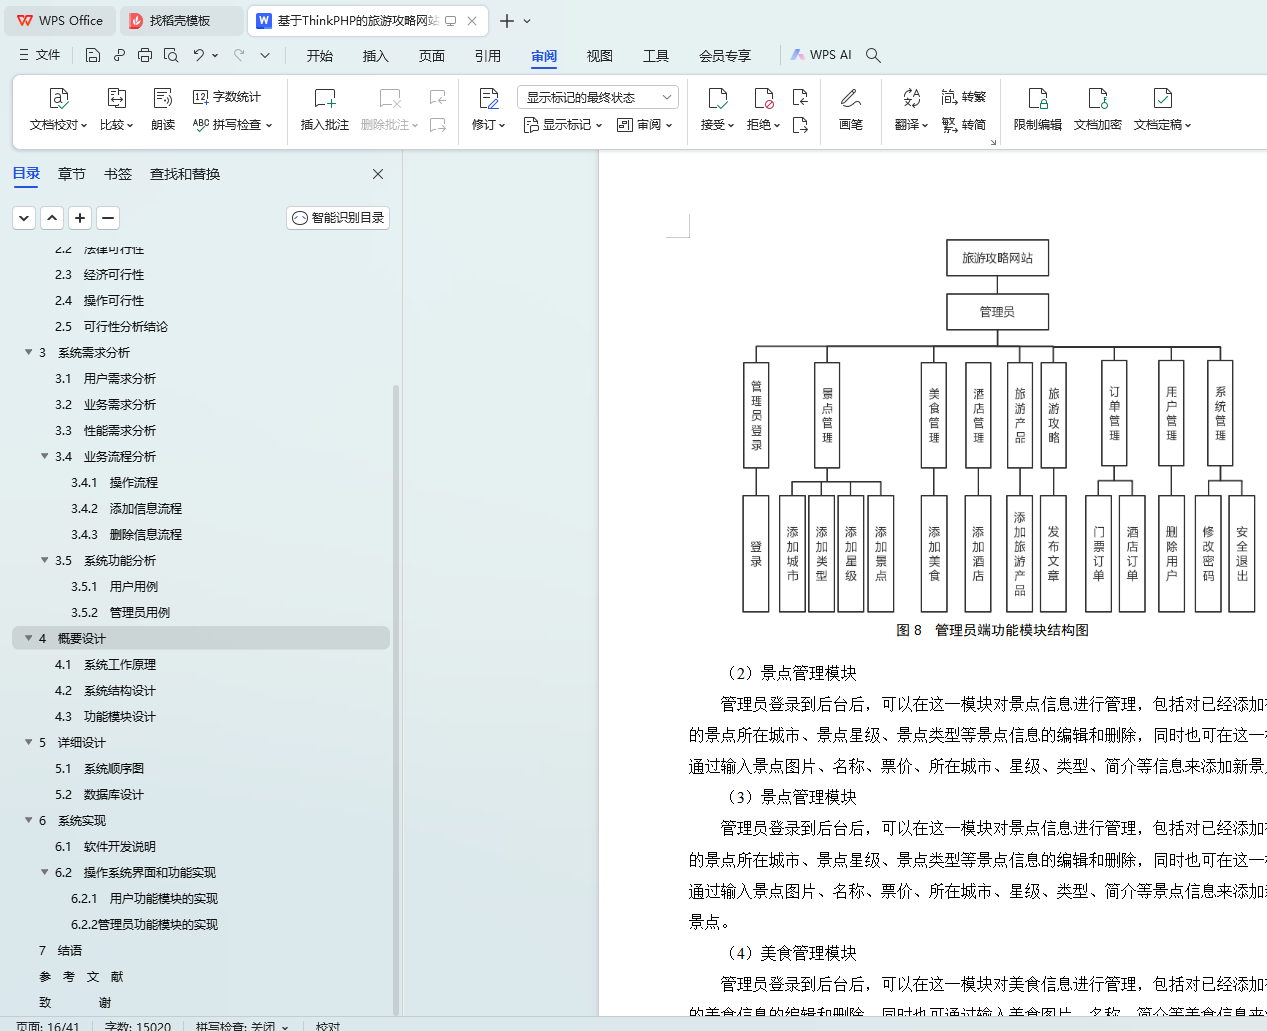Click the 拼写检查 status bar toggle
Image resolution: width=1267 pixels, height=1031 pixels.
click(241, 1026)
